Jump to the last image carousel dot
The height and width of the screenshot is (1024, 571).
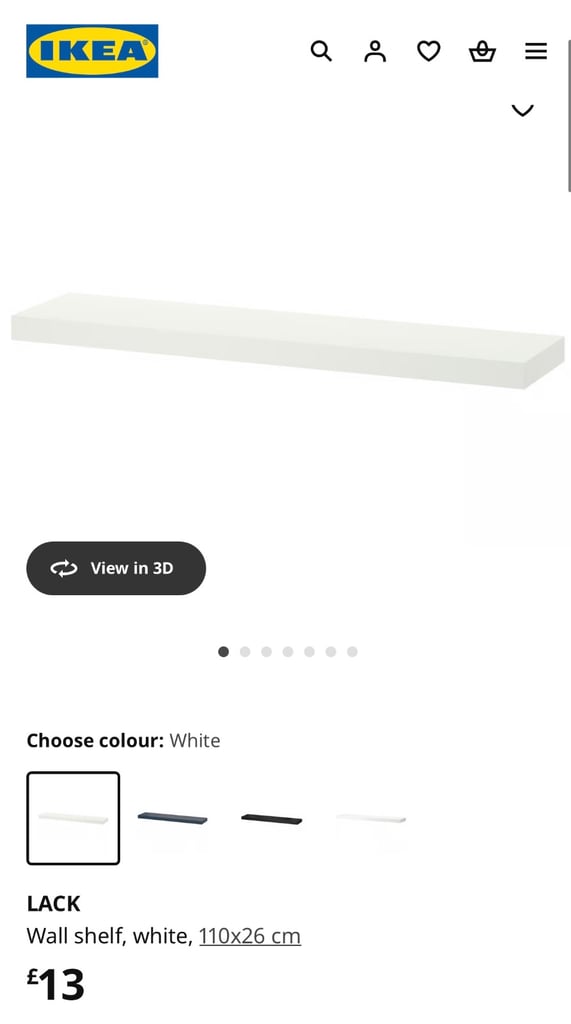(x=352, y=652)
